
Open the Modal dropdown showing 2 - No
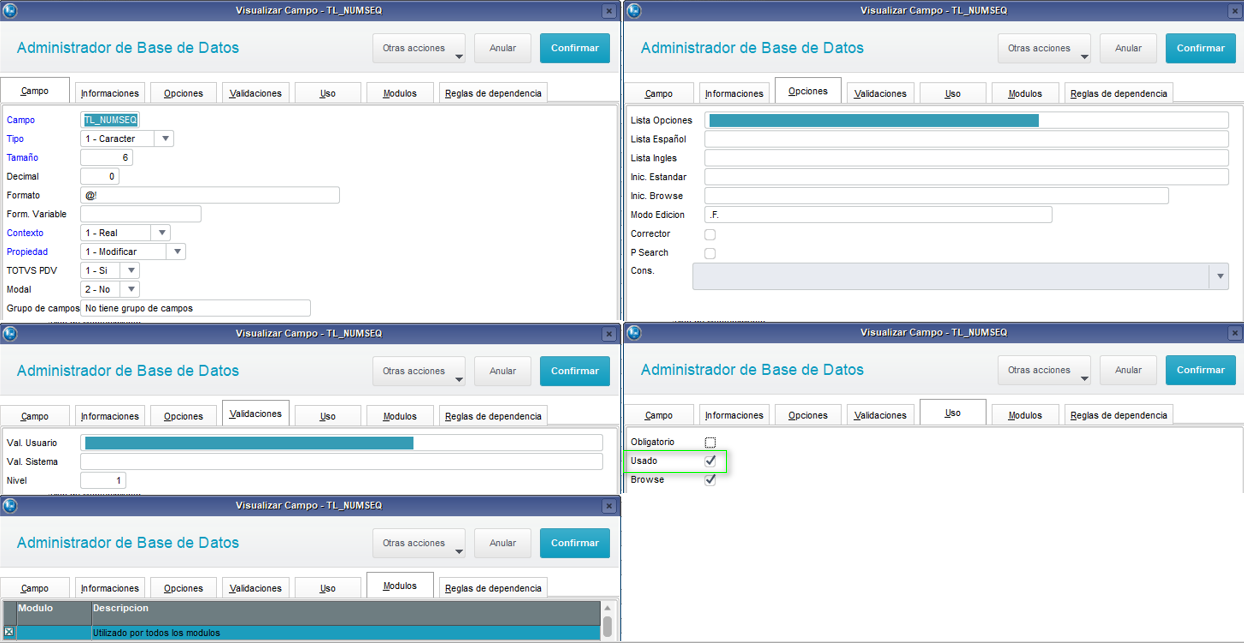click(x=130, y=290)
